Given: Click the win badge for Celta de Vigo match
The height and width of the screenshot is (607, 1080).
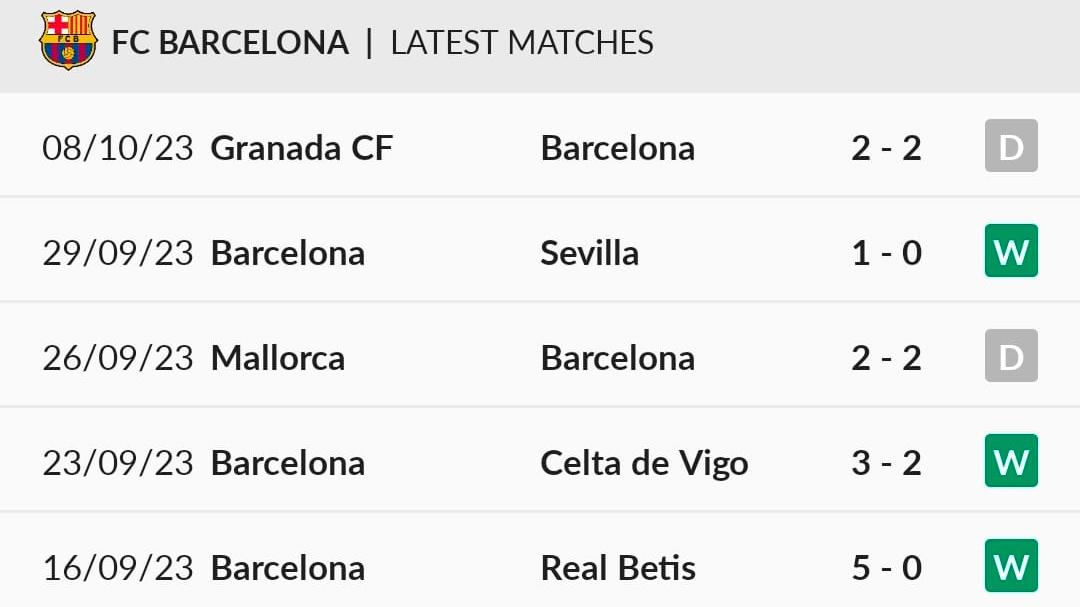Looking at the screenshot, I should click(1011, 460).
